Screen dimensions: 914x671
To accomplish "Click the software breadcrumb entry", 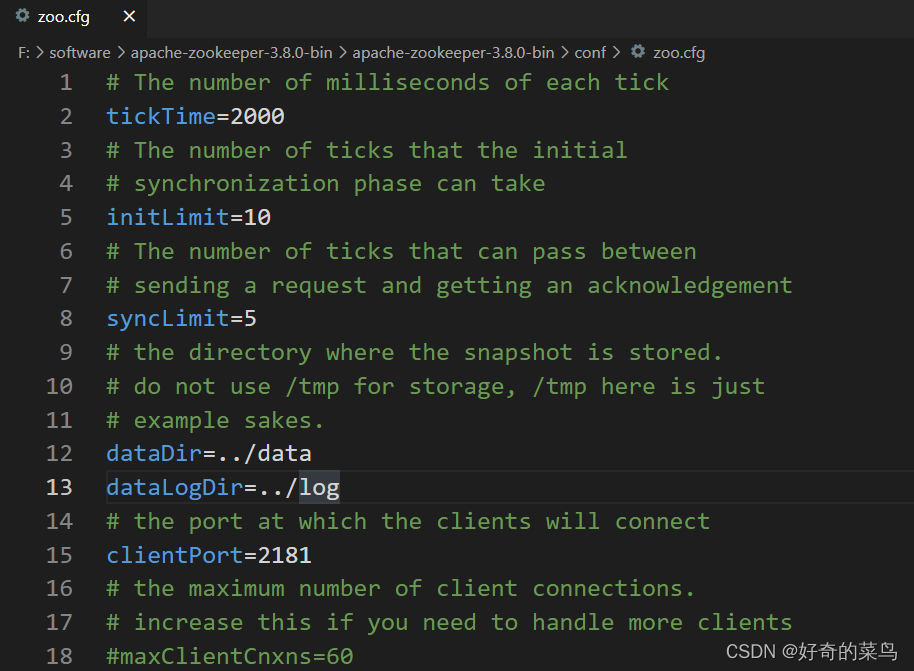I will pyautogui.click(x=78, y=52).
